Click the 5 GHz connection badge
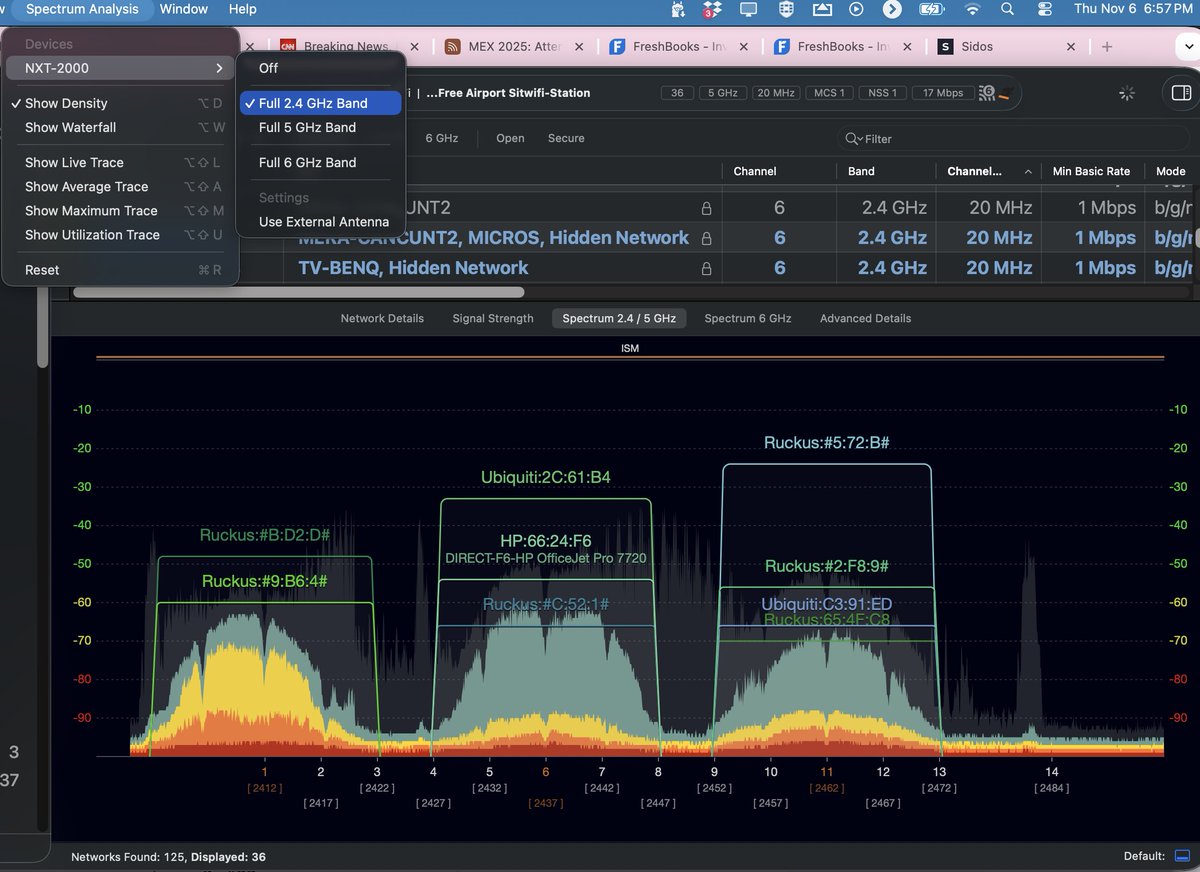1200x872 pixels. click(722, 93)
